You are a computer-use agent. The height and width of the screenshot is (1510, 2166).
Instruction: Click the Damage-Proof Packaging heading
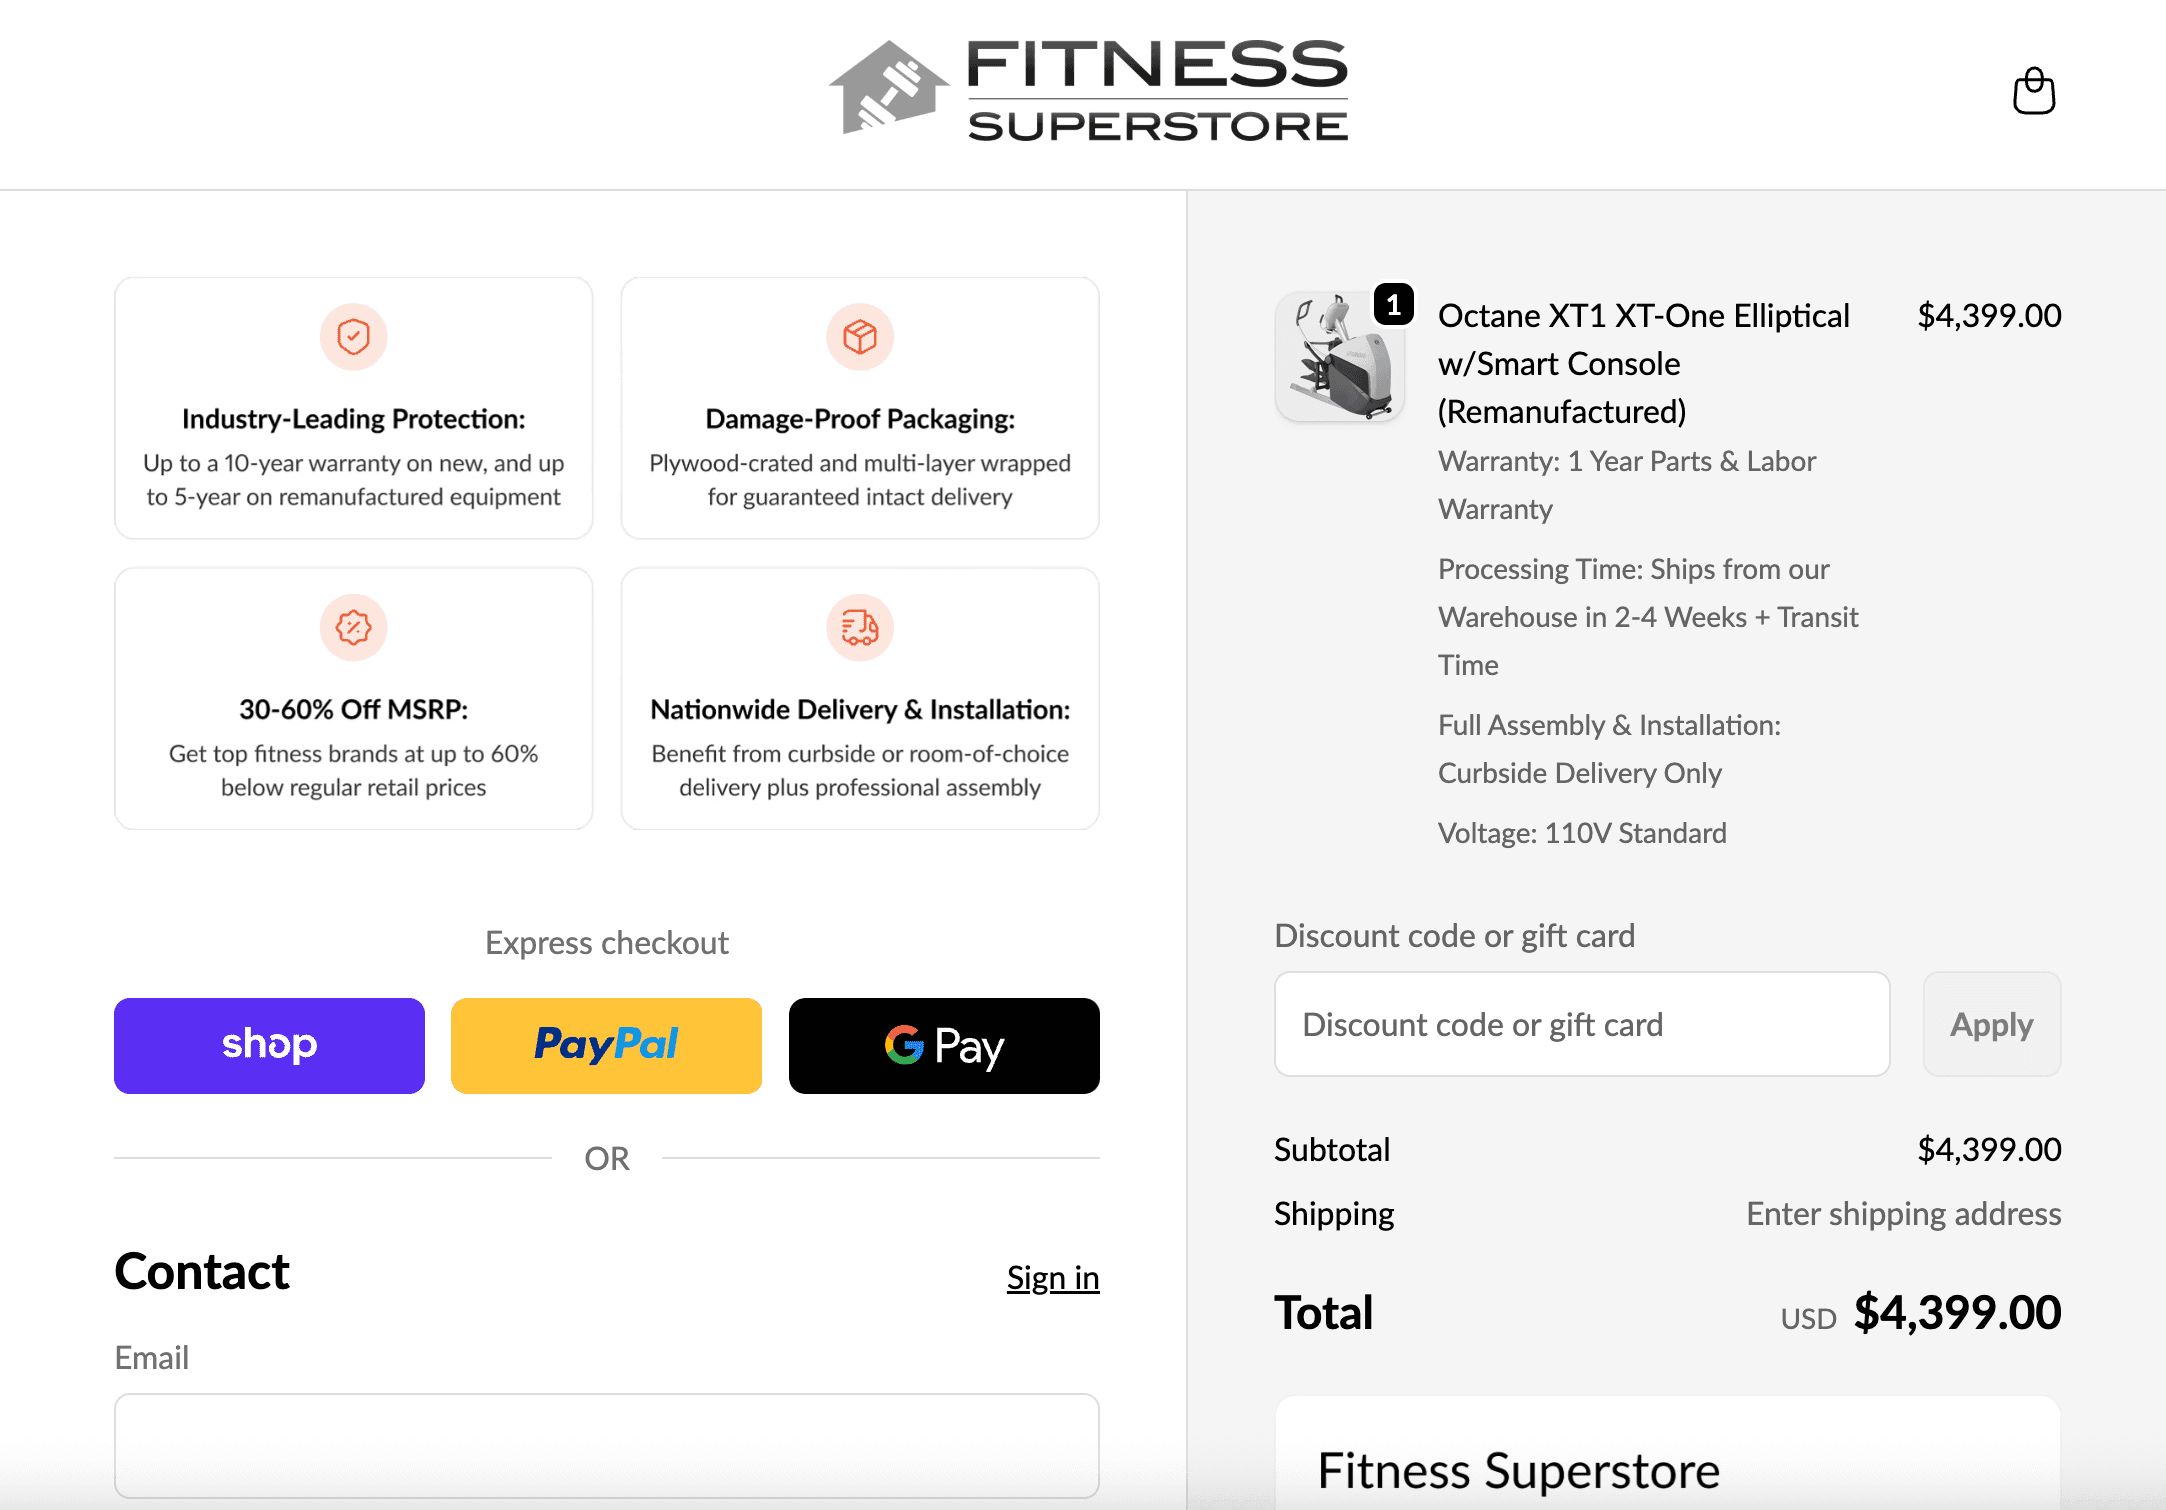859,419
